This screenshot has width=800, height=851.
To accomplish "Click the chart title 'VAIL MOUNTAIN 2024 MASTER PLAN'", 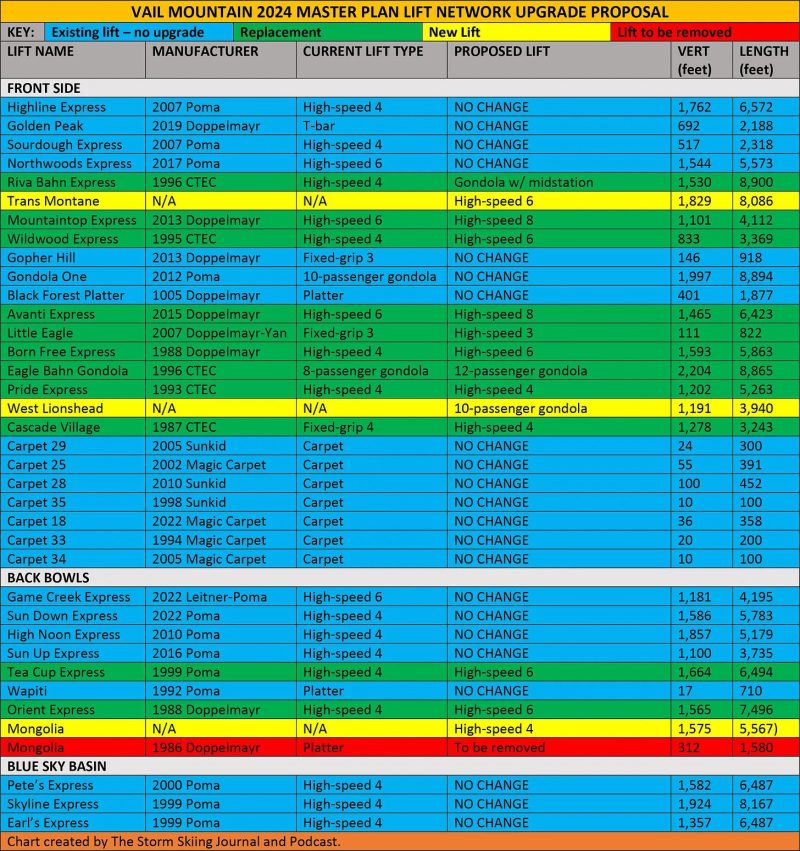I will [x=400, y=11].
